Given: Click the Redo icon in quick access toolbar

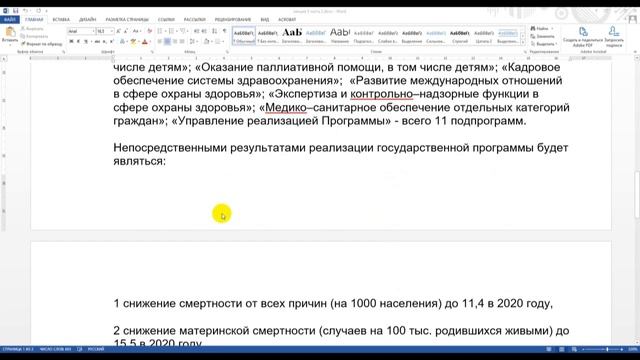Looking at the screenshot, I should point(39,11).
